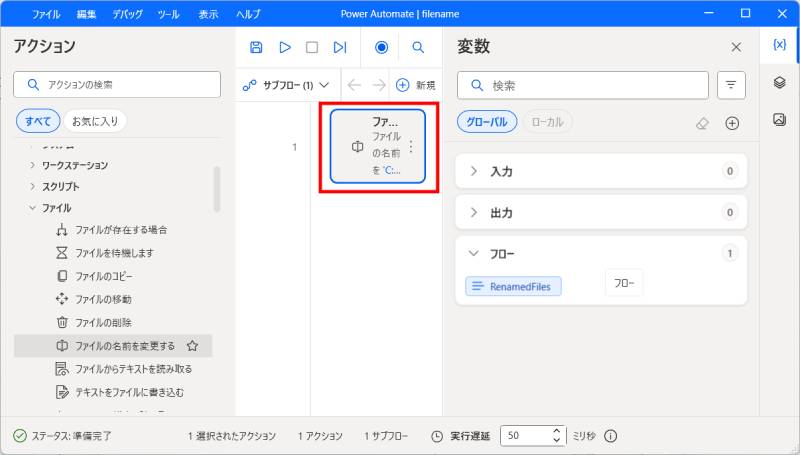Collapse the ファイル group
800x455 pixels.
click(33, 208)
